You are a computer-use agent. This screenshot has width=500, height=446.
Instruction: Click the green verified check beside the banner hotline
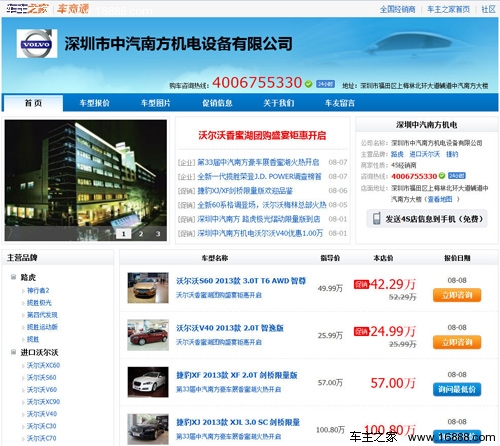[309, 84]
